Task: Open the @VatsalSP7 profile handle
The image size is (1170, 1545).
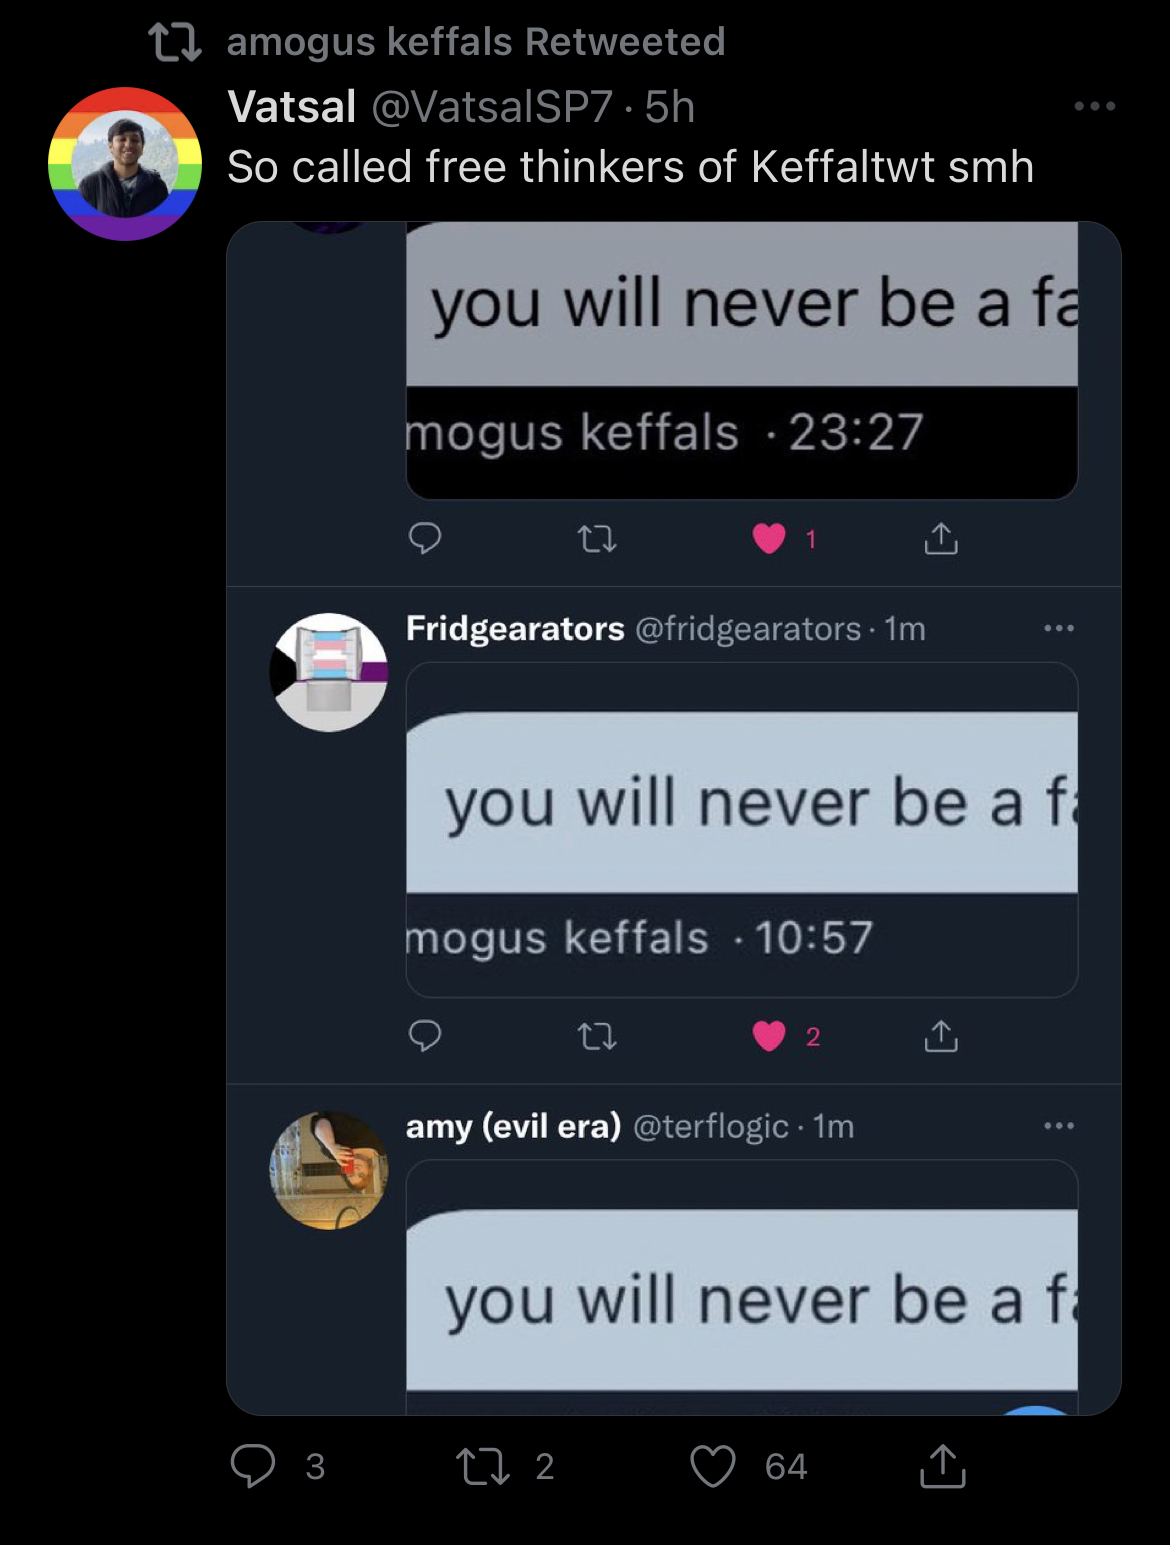Action: coord(492,107)
